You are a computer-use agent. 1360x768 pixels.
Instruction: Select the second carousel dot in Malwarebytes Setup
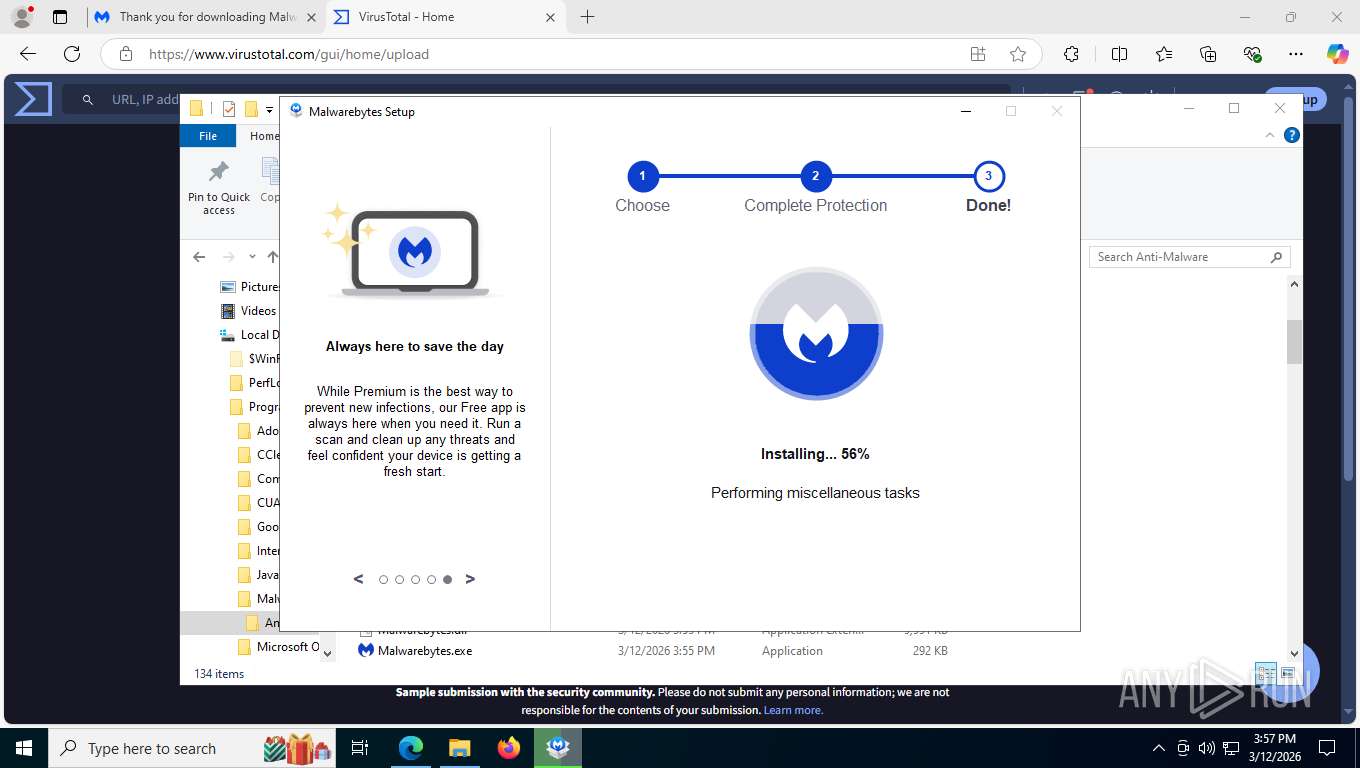399,579
